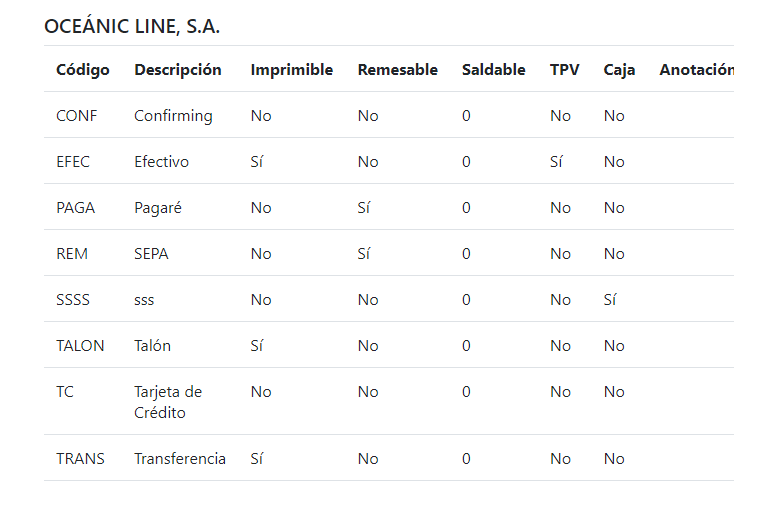Click the Pagaré description cell
Screen dimensions: 778x507
click(158, 208)
